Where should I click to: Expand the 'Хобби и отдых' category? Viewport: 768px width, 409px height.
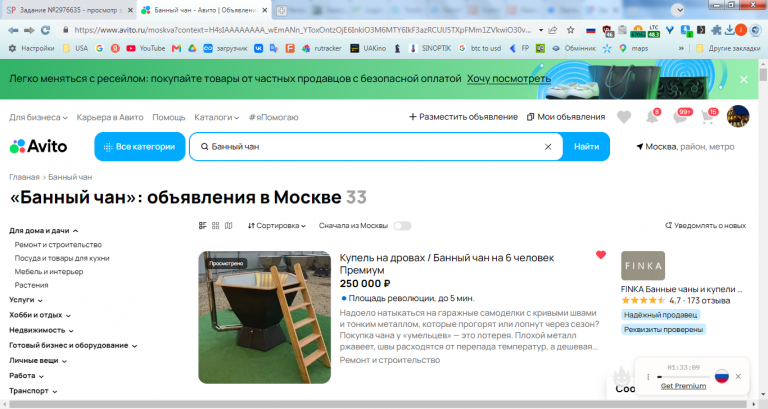[x=40, y=315]
